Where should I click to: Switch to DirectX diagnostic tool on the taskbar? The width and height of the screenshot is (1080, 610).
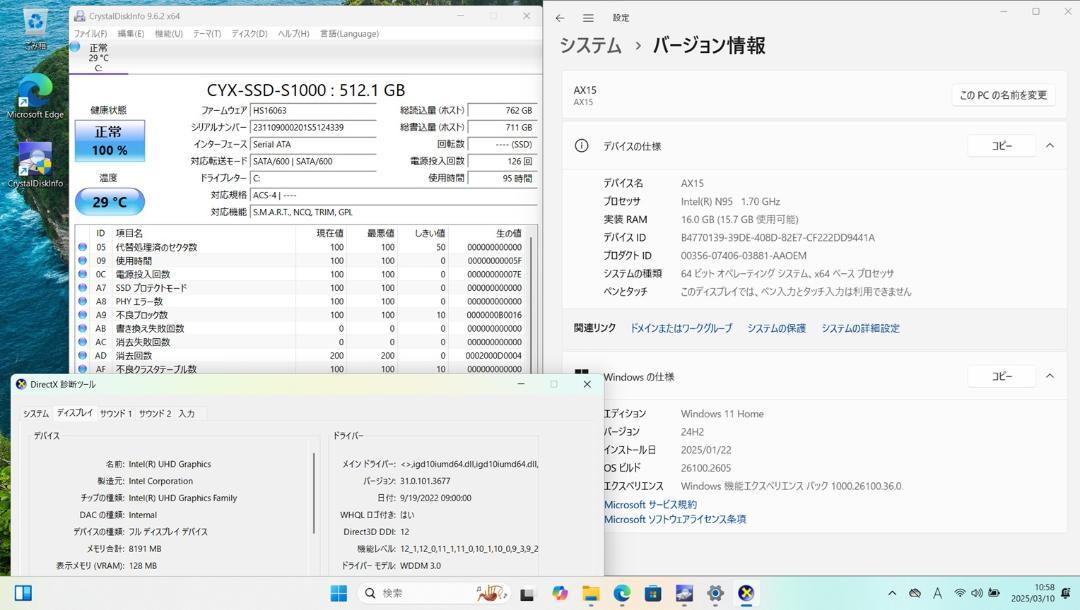746,593
